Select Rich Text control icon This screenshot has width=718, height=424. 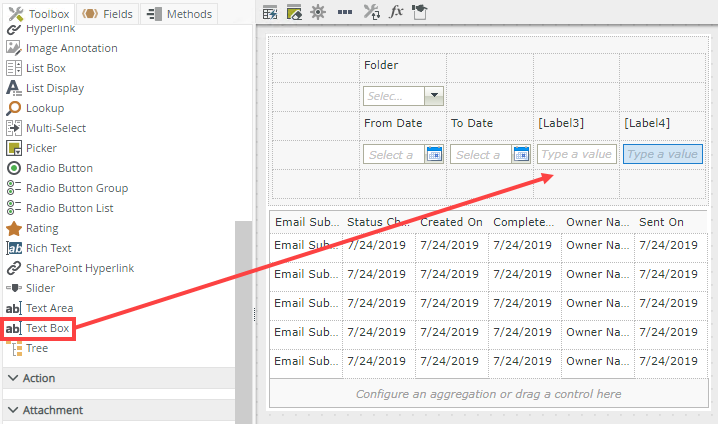(14, 248)
